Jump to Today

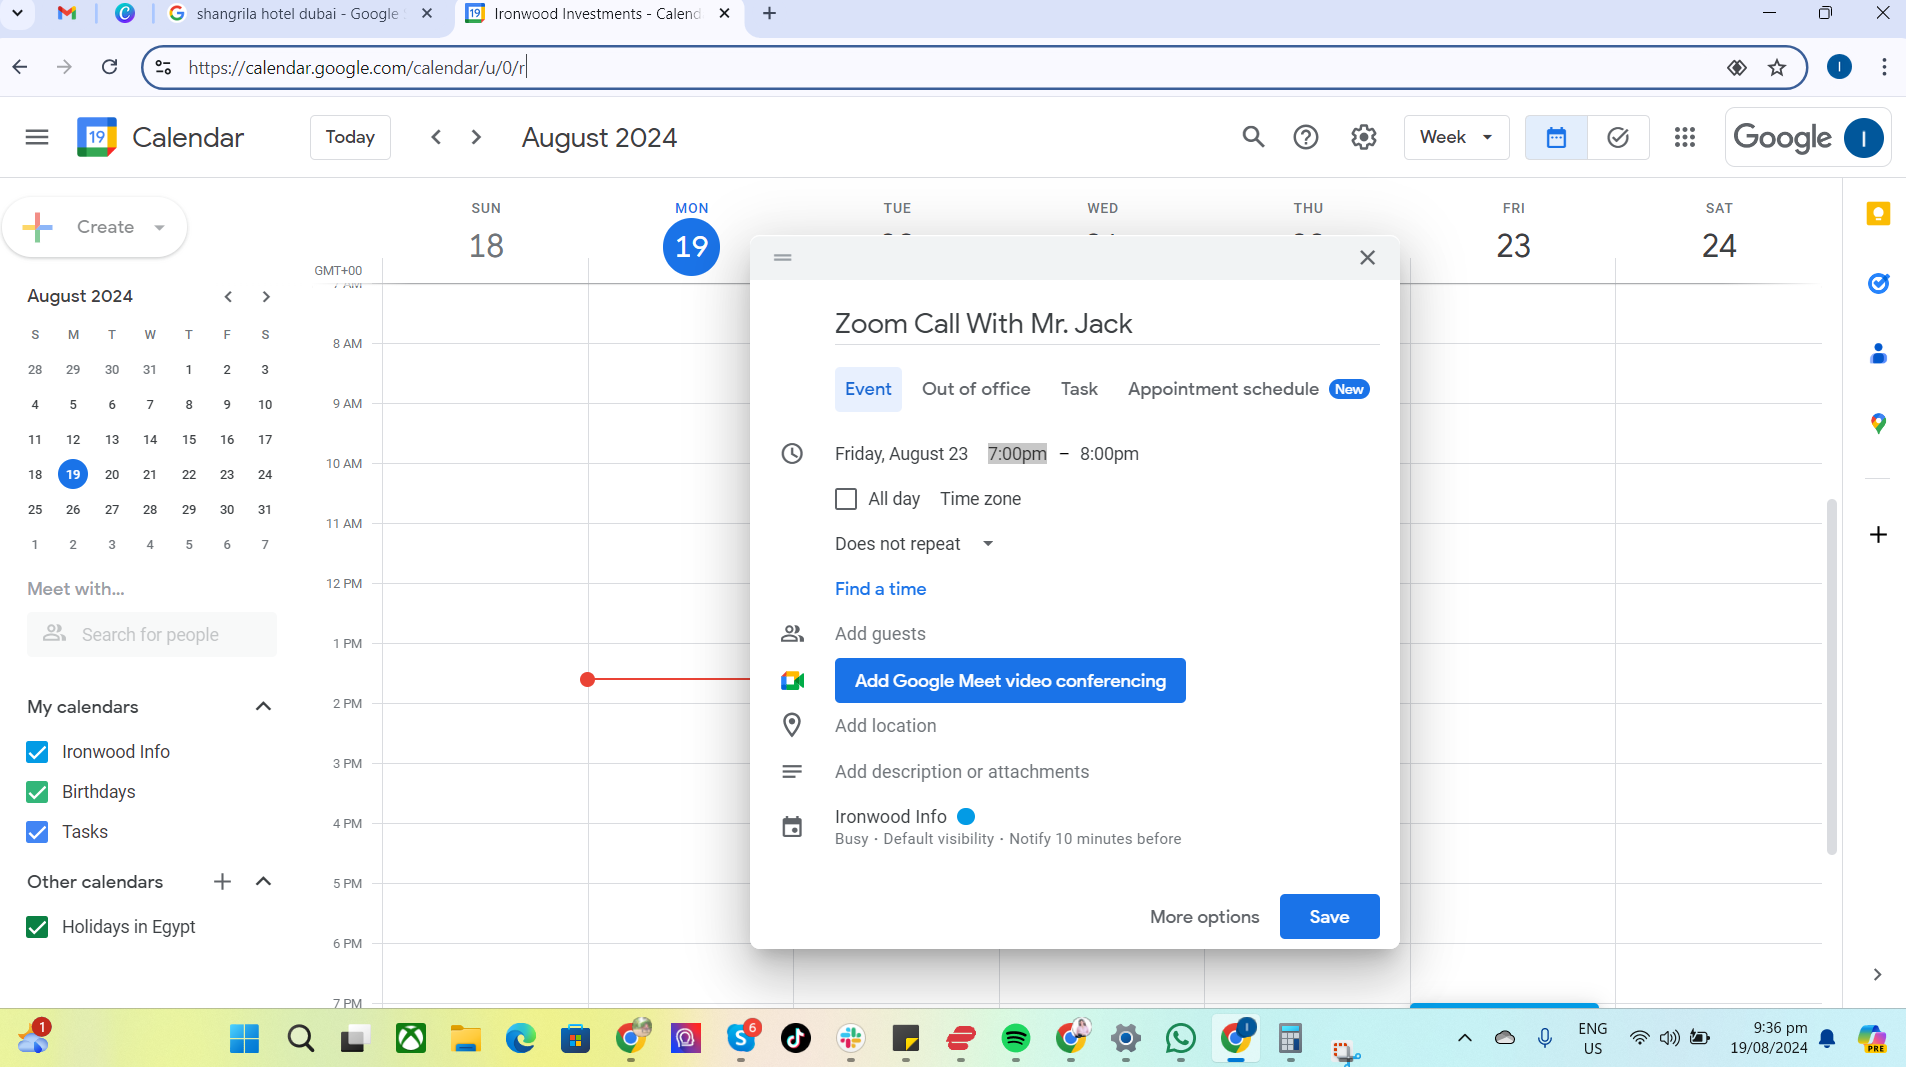tap(350, 137)
